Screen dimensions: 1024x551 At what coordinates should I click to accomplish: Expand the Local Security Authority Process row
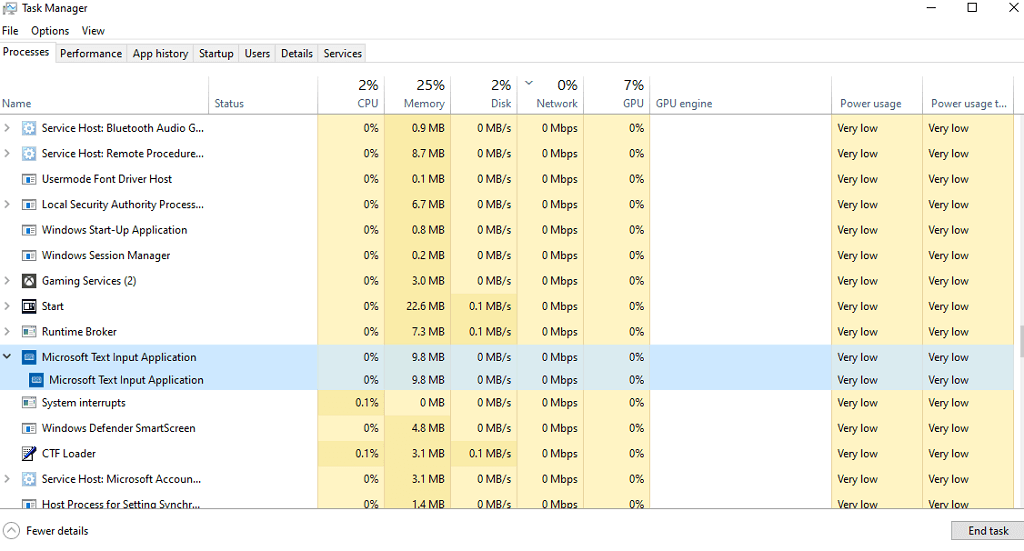click(8, 205)
